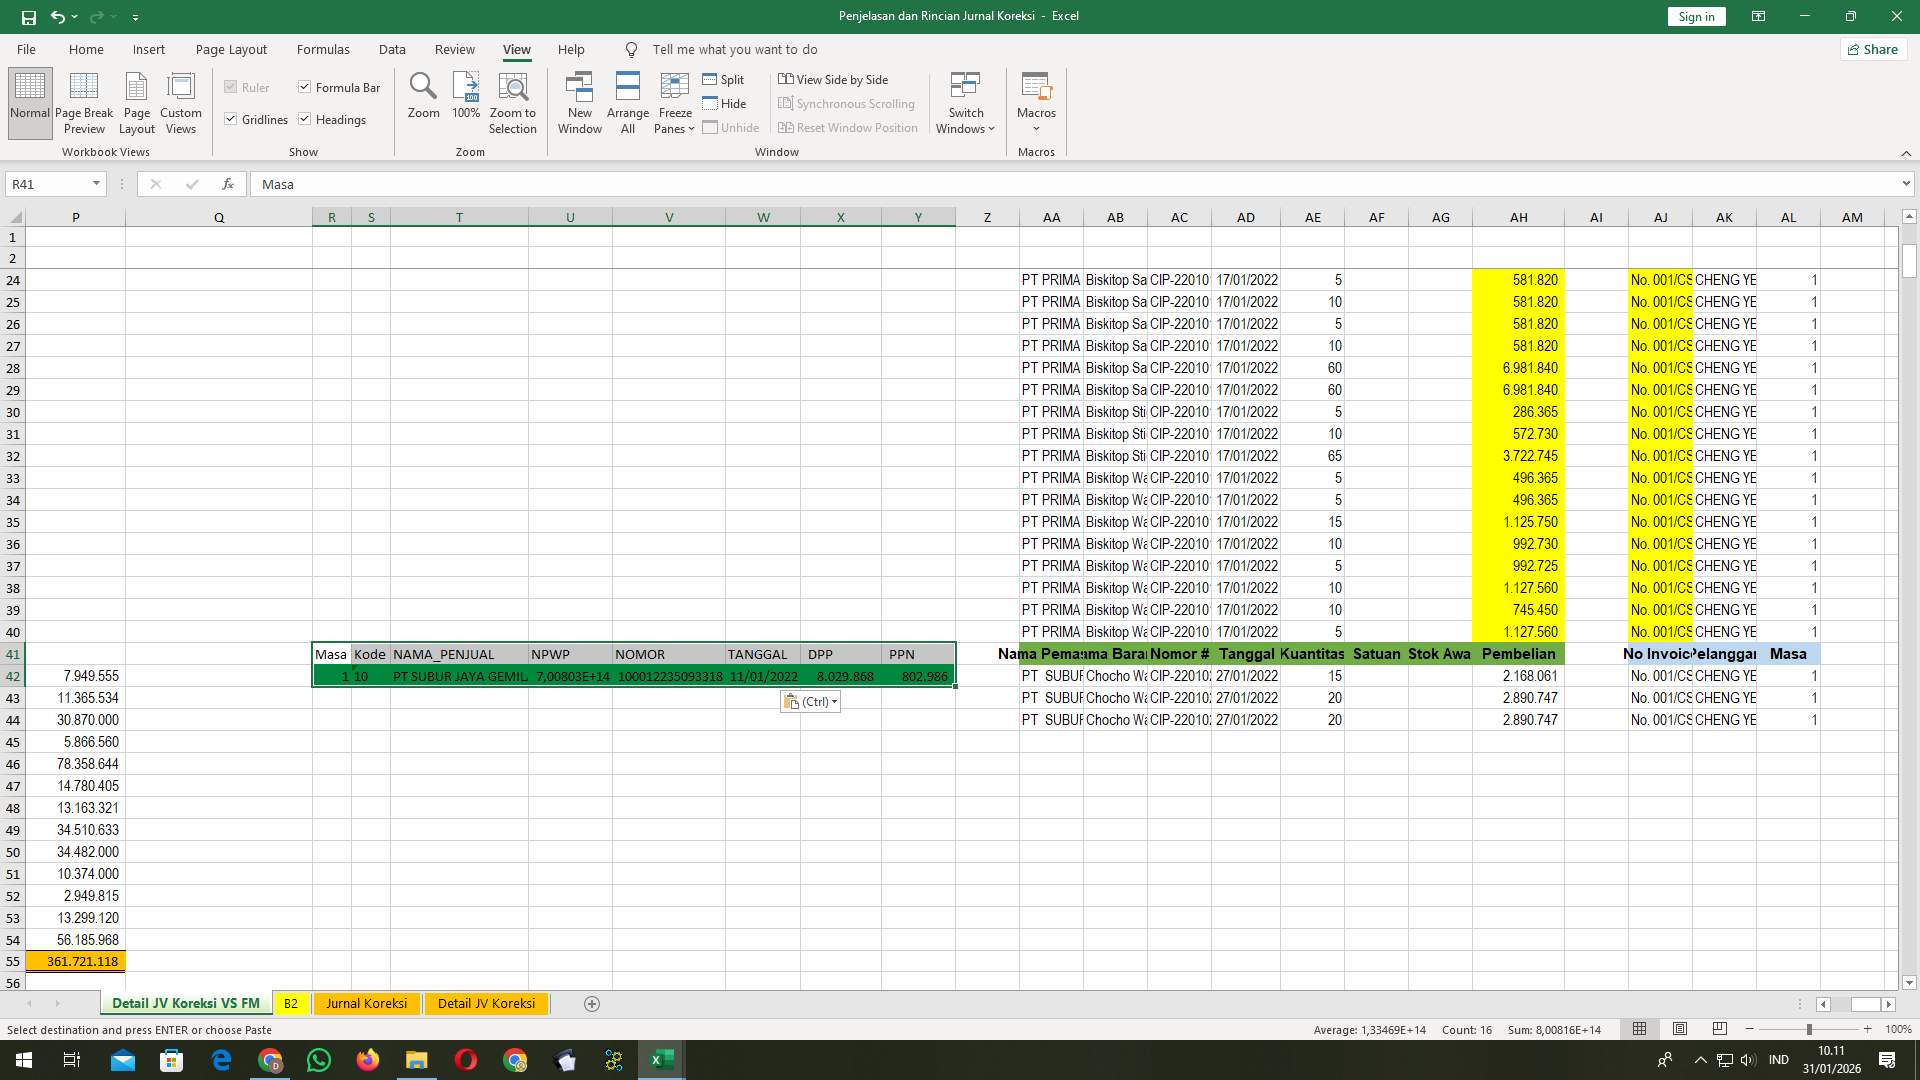Uncheck the Gridlines checkbox
1920x1080 pixels.
point(231,119)
